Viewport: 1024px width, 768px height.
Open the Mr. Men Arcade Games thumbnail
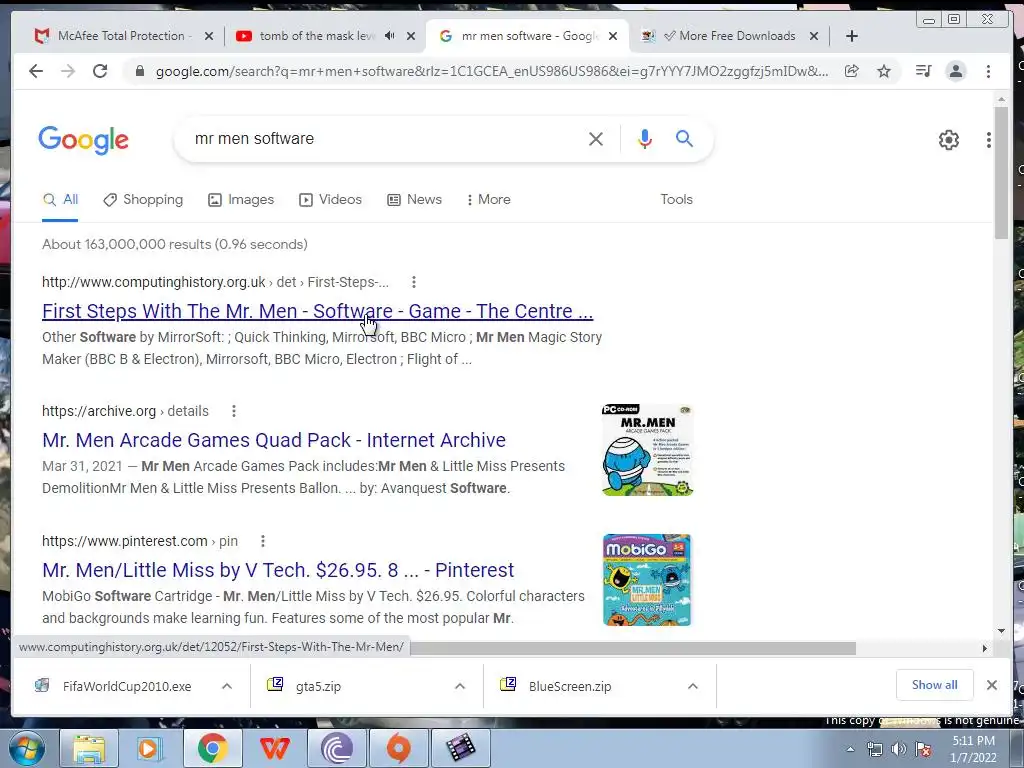(x=647, y=450)
